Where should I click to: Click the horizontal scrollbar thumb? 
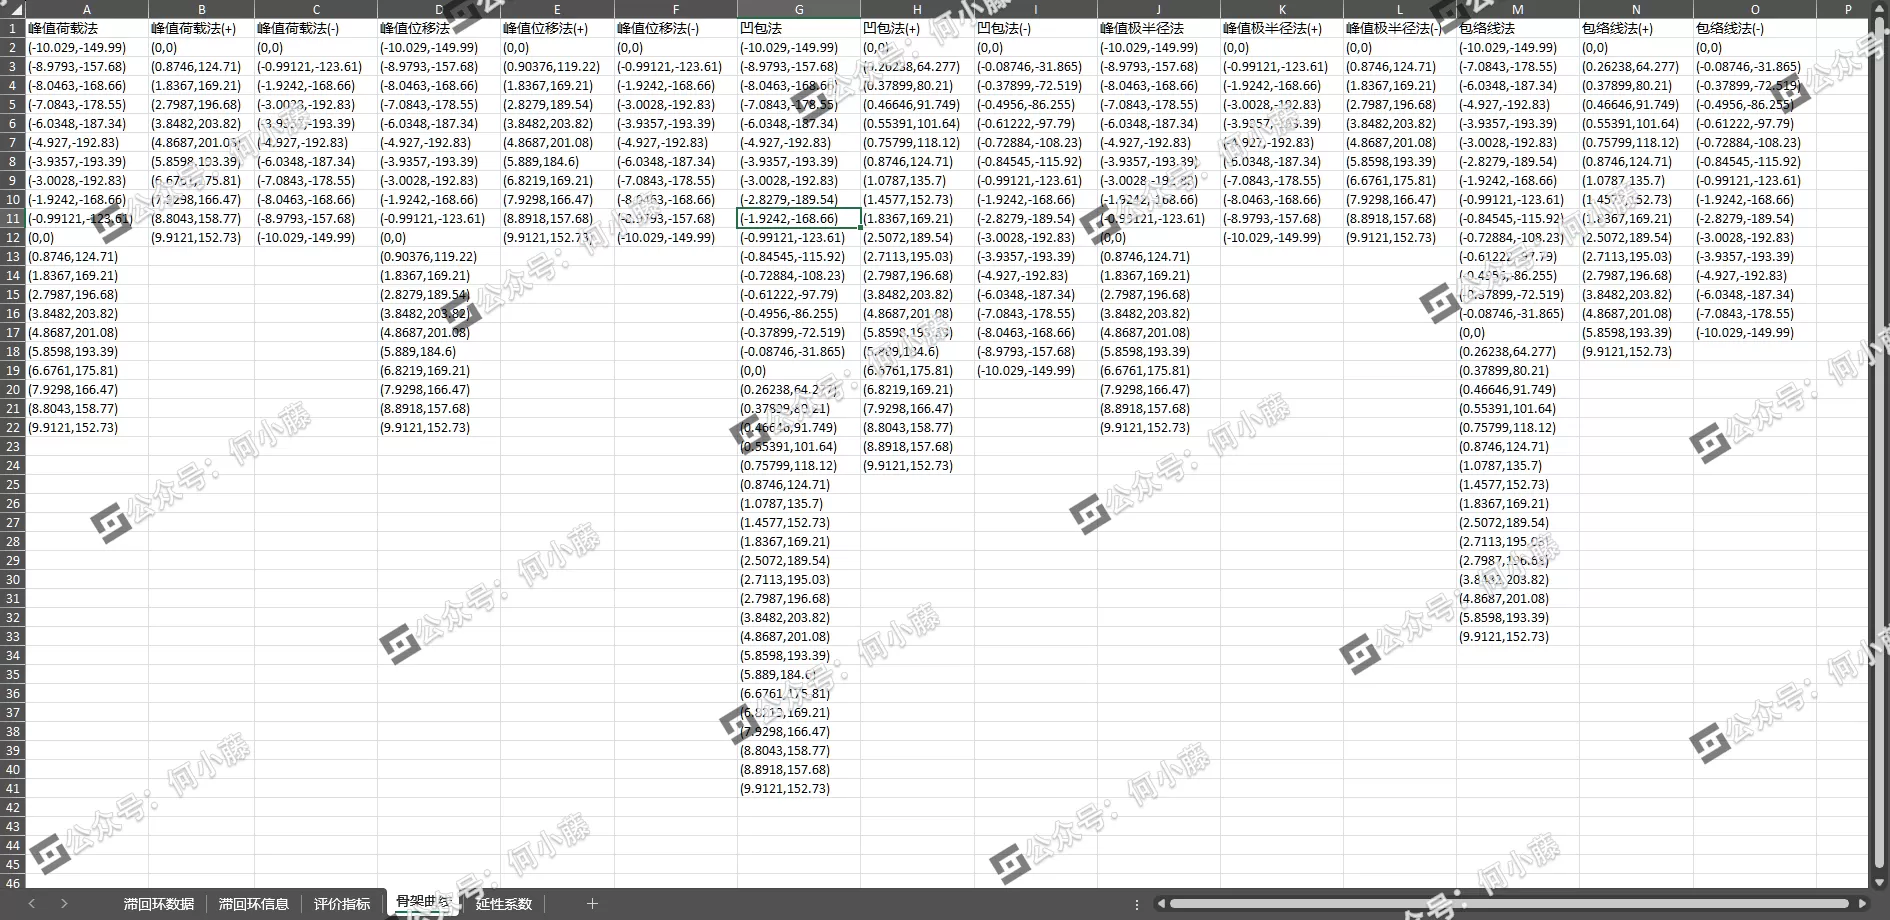(x=1508, y=904)
